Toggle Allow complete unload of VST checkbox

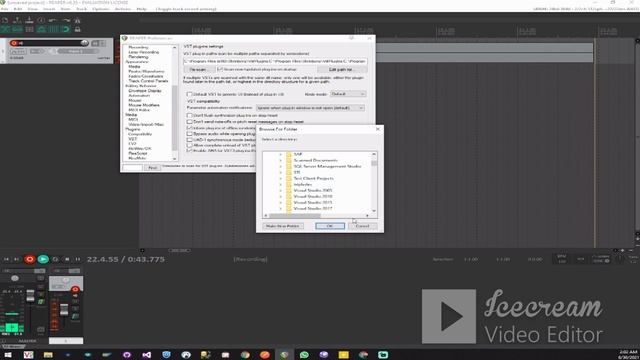pyautogui.click(x=189, y=145)
